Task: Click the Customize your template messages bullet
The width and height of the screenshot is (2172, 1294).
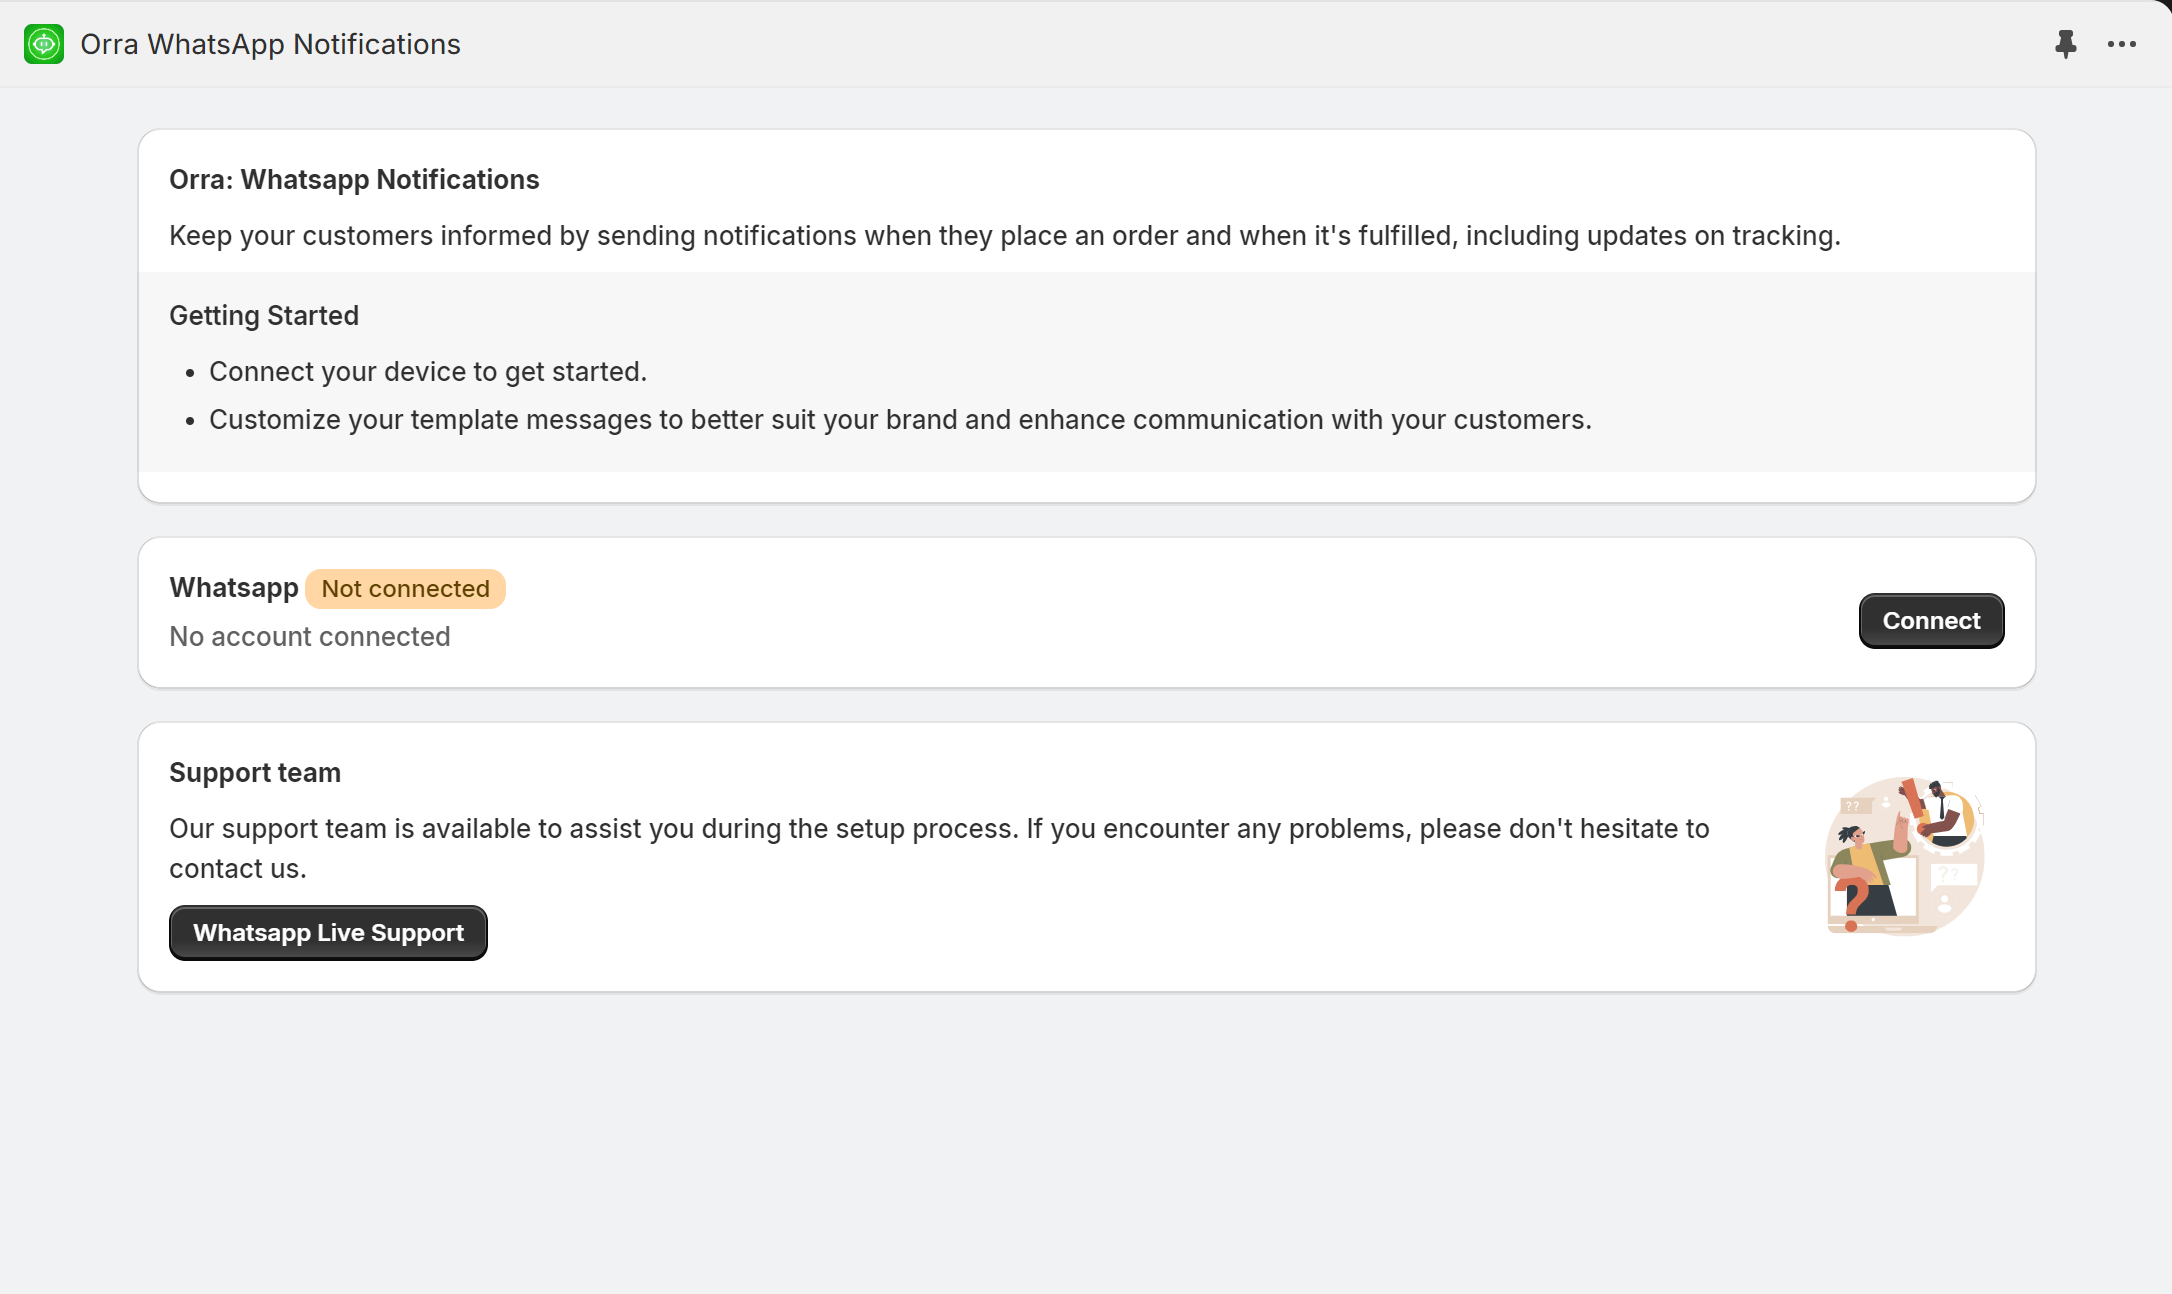Action: coord(900,420)
